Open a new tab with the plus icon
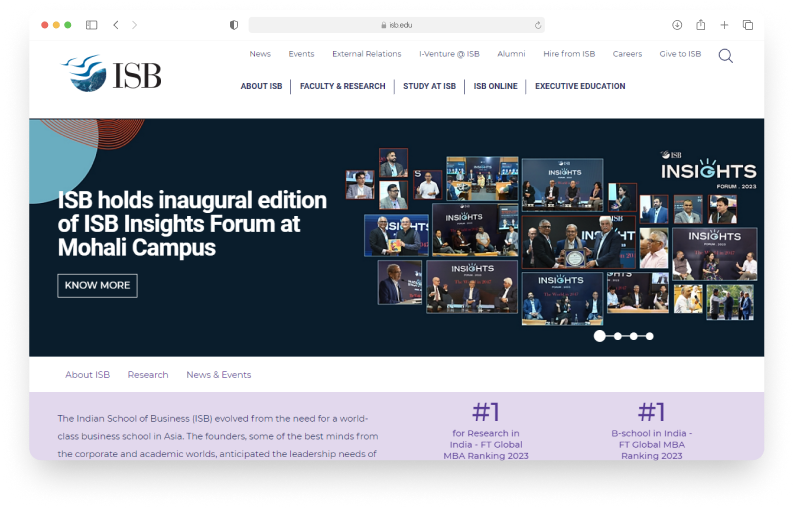Image resolution: width=794 pixels, height=509 pixels. (724, 25)
